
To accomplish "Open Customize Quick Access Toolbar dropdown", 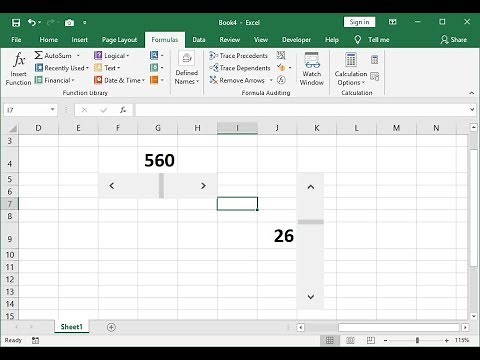I will 85,23.
